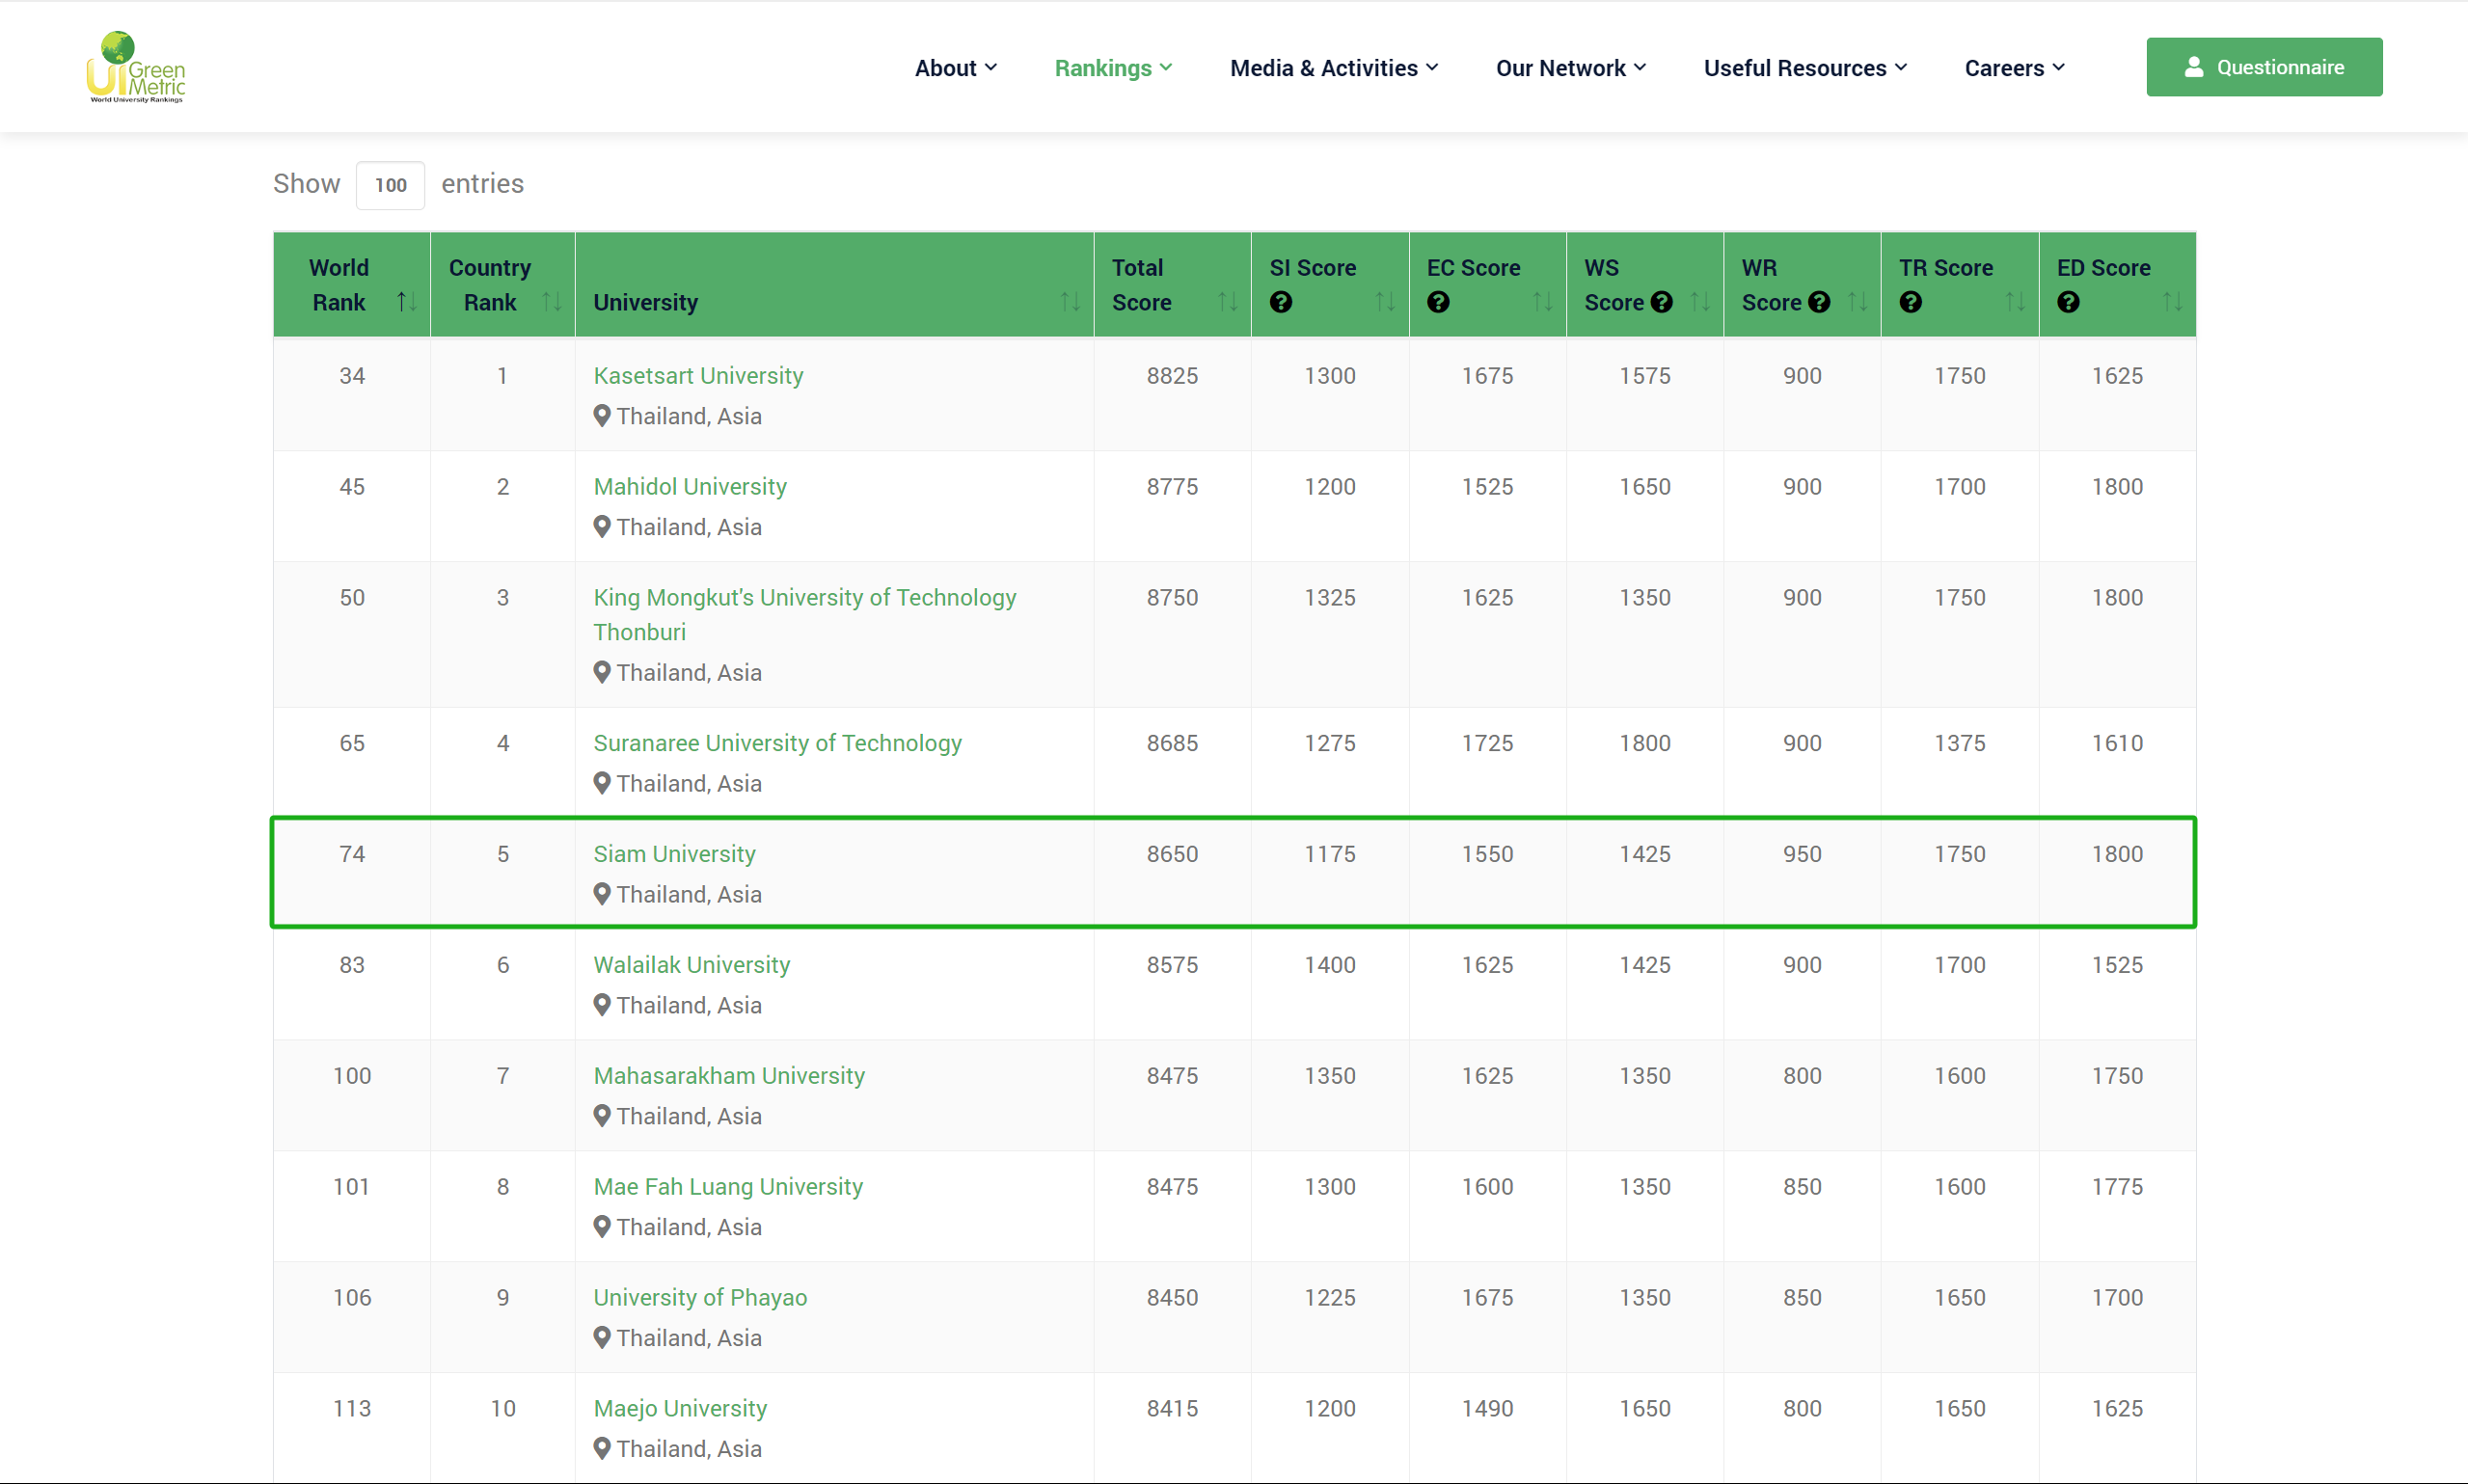Click the World Rank header label
The height and width of the screenshot is (1484, 2468).
pos(339,285)
